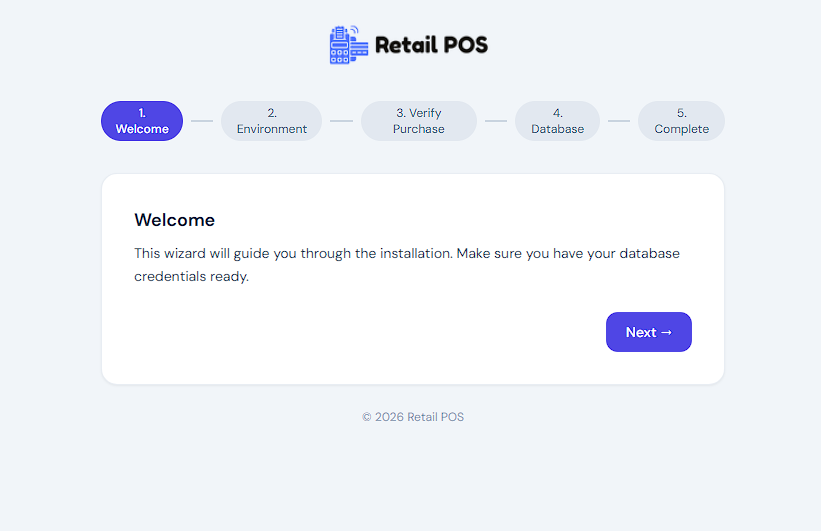Click connector line between Database and Complete
Viewport: 821px width, 531px height.
pyautogui.click(x=619, y=121)
